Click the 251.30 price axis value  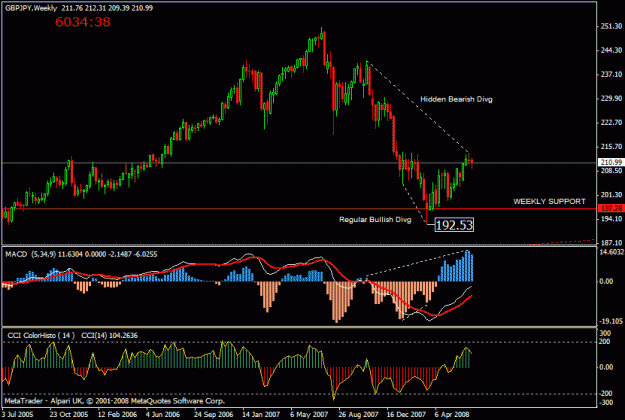pyautogui.click(x=611, y=26)
